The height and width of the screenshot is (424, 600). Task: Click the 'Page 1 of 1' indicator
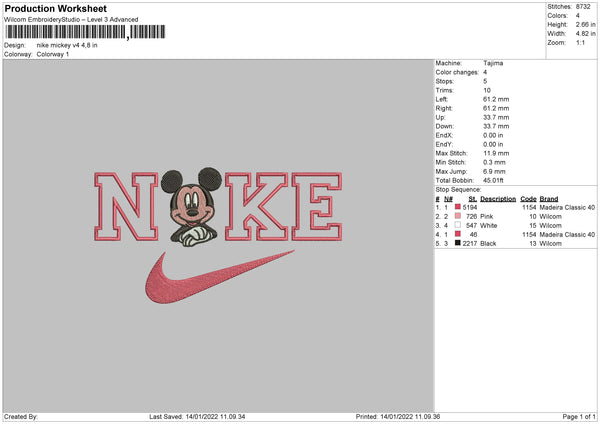tap(579, 416)
